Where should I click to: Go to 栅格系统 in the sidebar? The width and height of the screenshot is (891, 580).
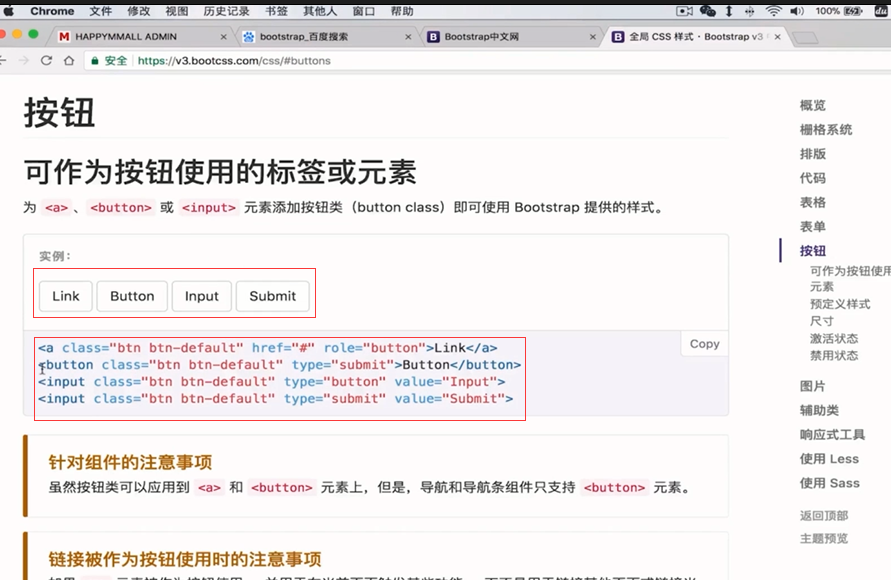pyautogui.click(x=826, y=130)
